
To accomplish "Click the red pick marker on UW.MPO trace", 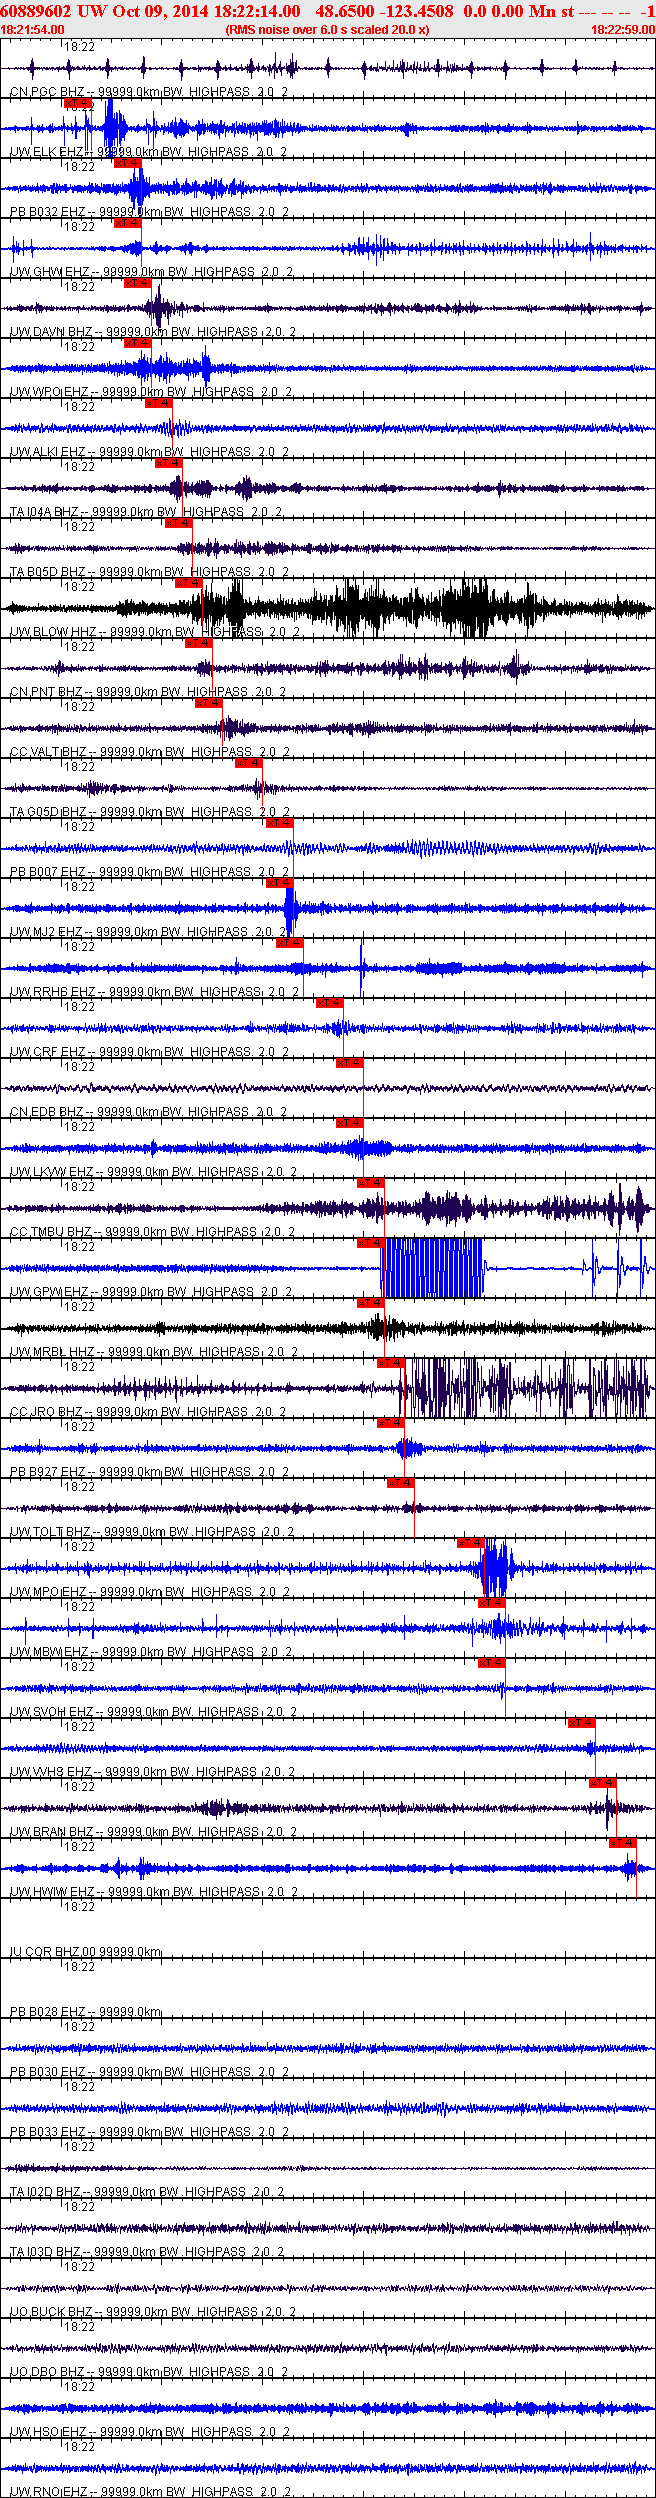I will (x=470, y=1543).
